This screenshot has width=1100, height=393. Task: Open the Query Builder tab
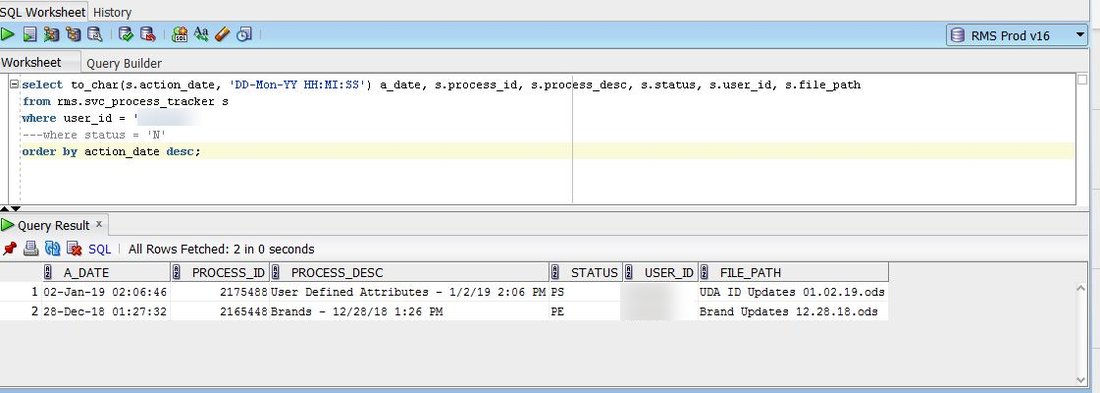coord(124,63)
